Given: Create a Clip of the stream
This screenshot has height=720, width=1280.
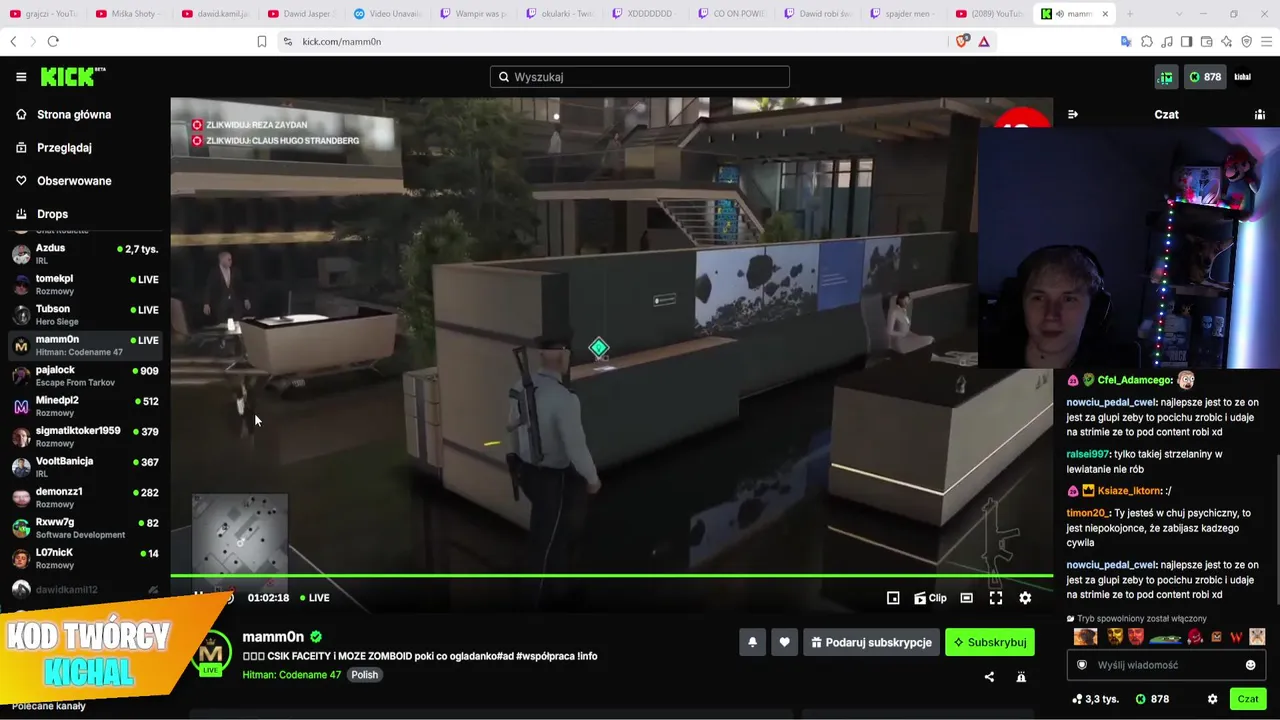Looking at the screenshot, I should point(930,598).
